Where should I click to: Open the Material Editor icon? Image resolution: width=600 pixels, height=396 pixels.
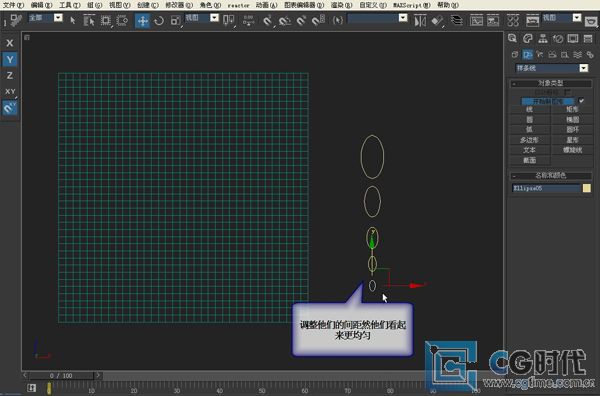513,20
